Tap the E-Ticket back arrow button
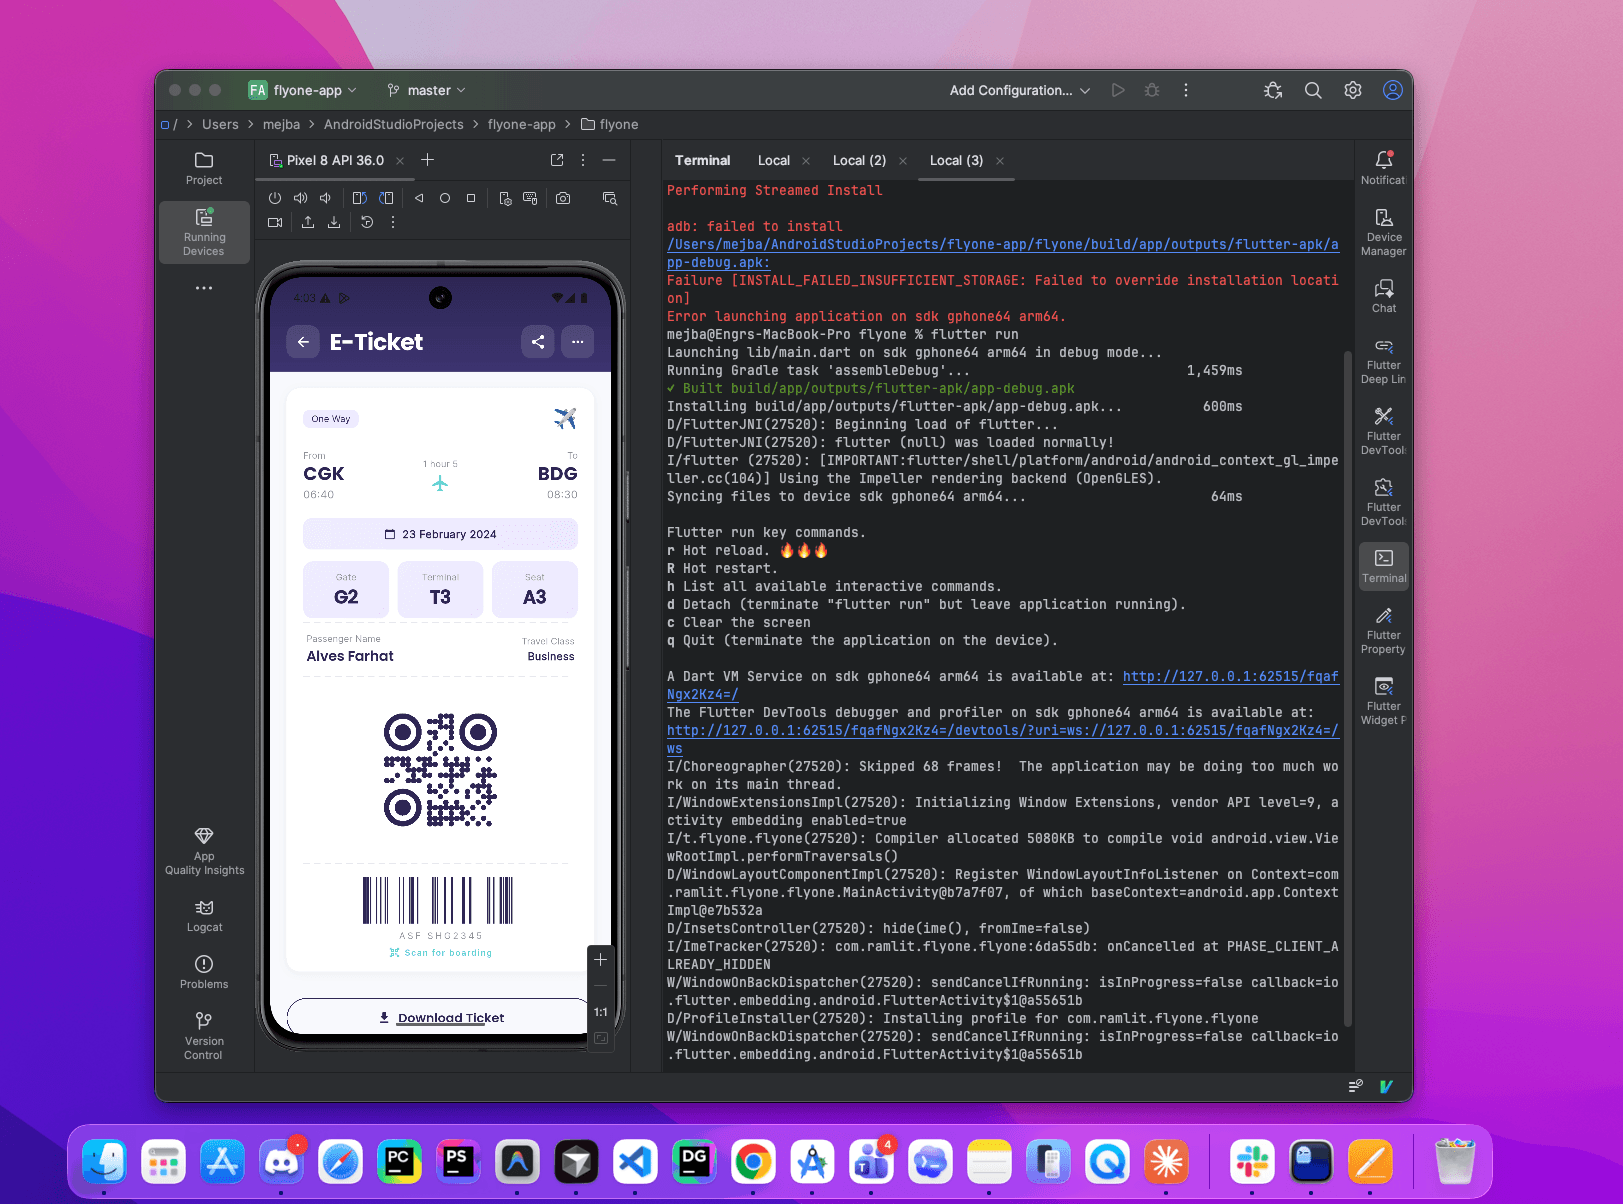The image size is (1623, 1204). pos(303,342)
